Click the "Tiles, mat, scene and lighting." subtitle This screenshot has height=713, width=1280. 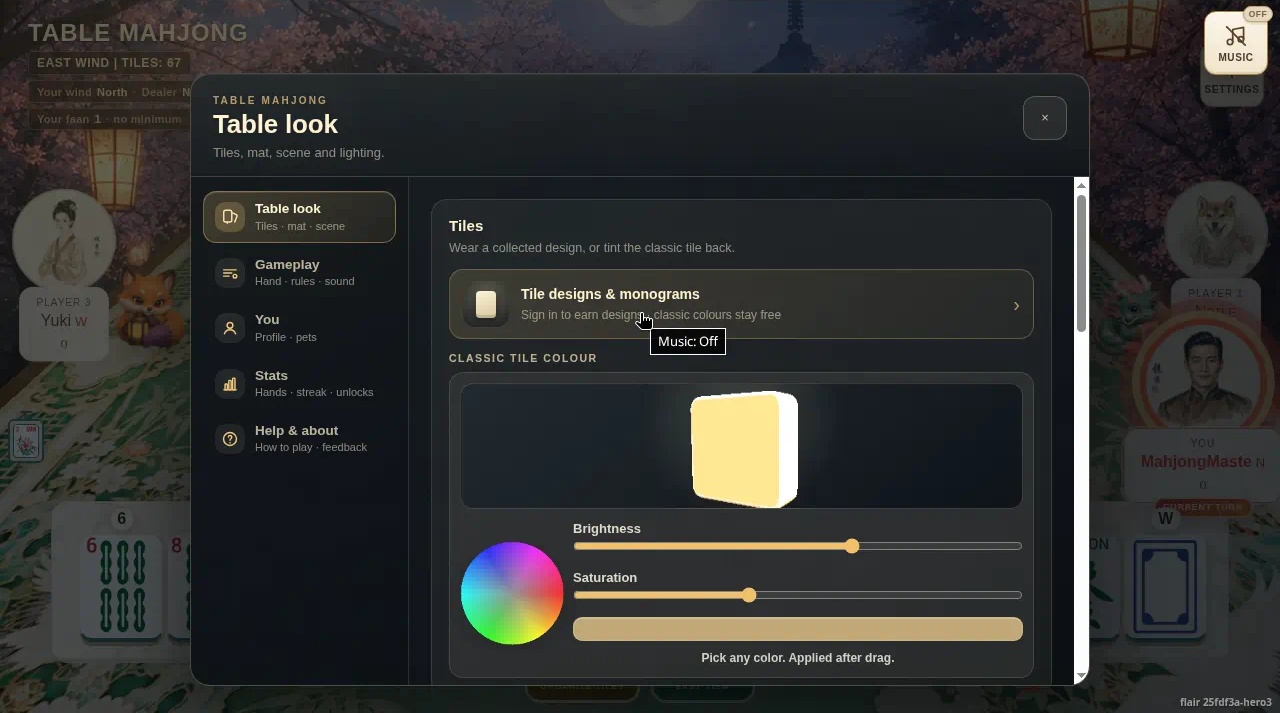(x=299, y=153)
